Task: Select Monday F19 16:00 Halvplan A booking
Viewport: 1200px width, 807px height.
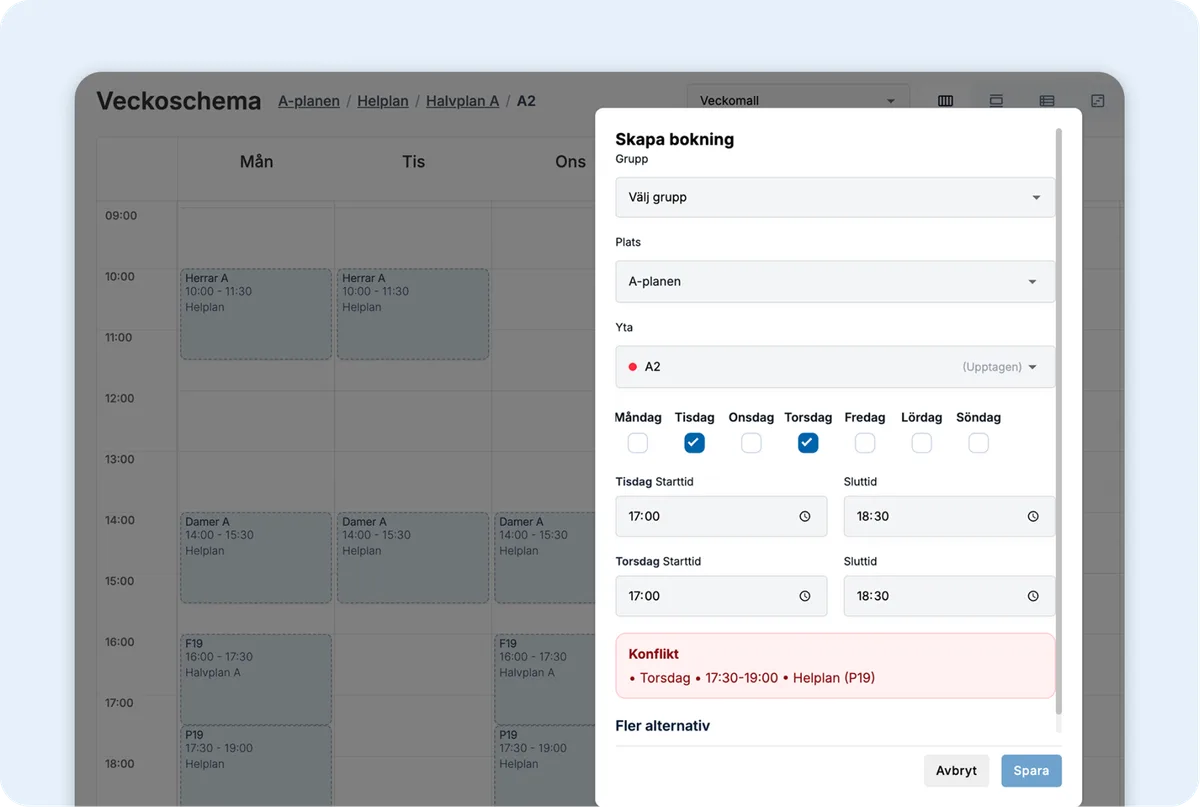Action: 256,679
